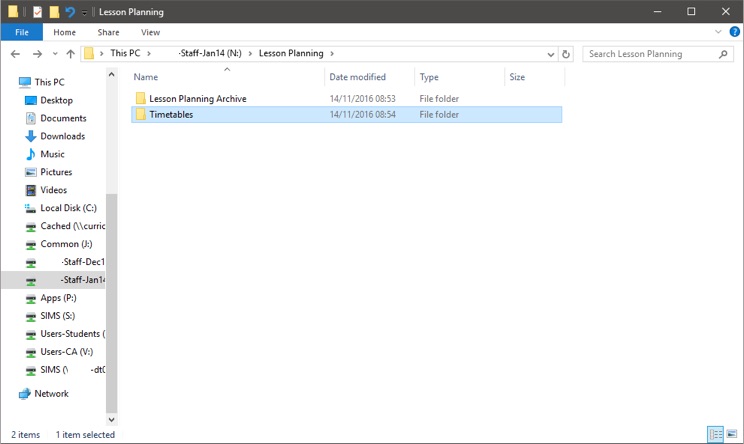744x444 pixels.
Task: Click the navigation pane scrollbar thumb
Action: (112, 303)
